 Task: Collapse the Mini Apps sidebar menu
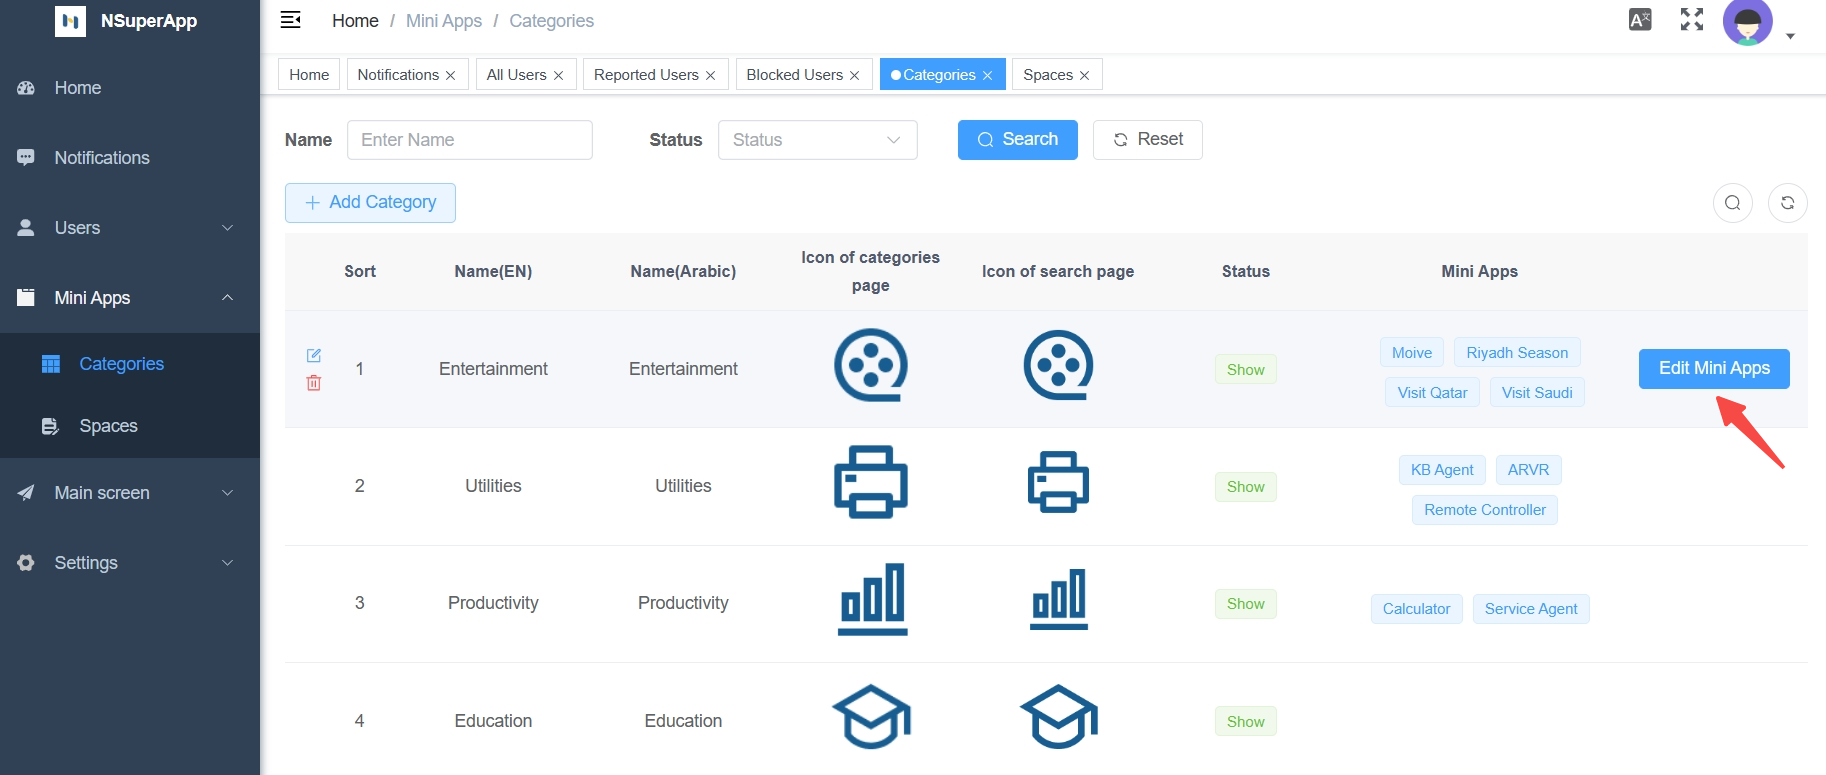click(130, 298)
